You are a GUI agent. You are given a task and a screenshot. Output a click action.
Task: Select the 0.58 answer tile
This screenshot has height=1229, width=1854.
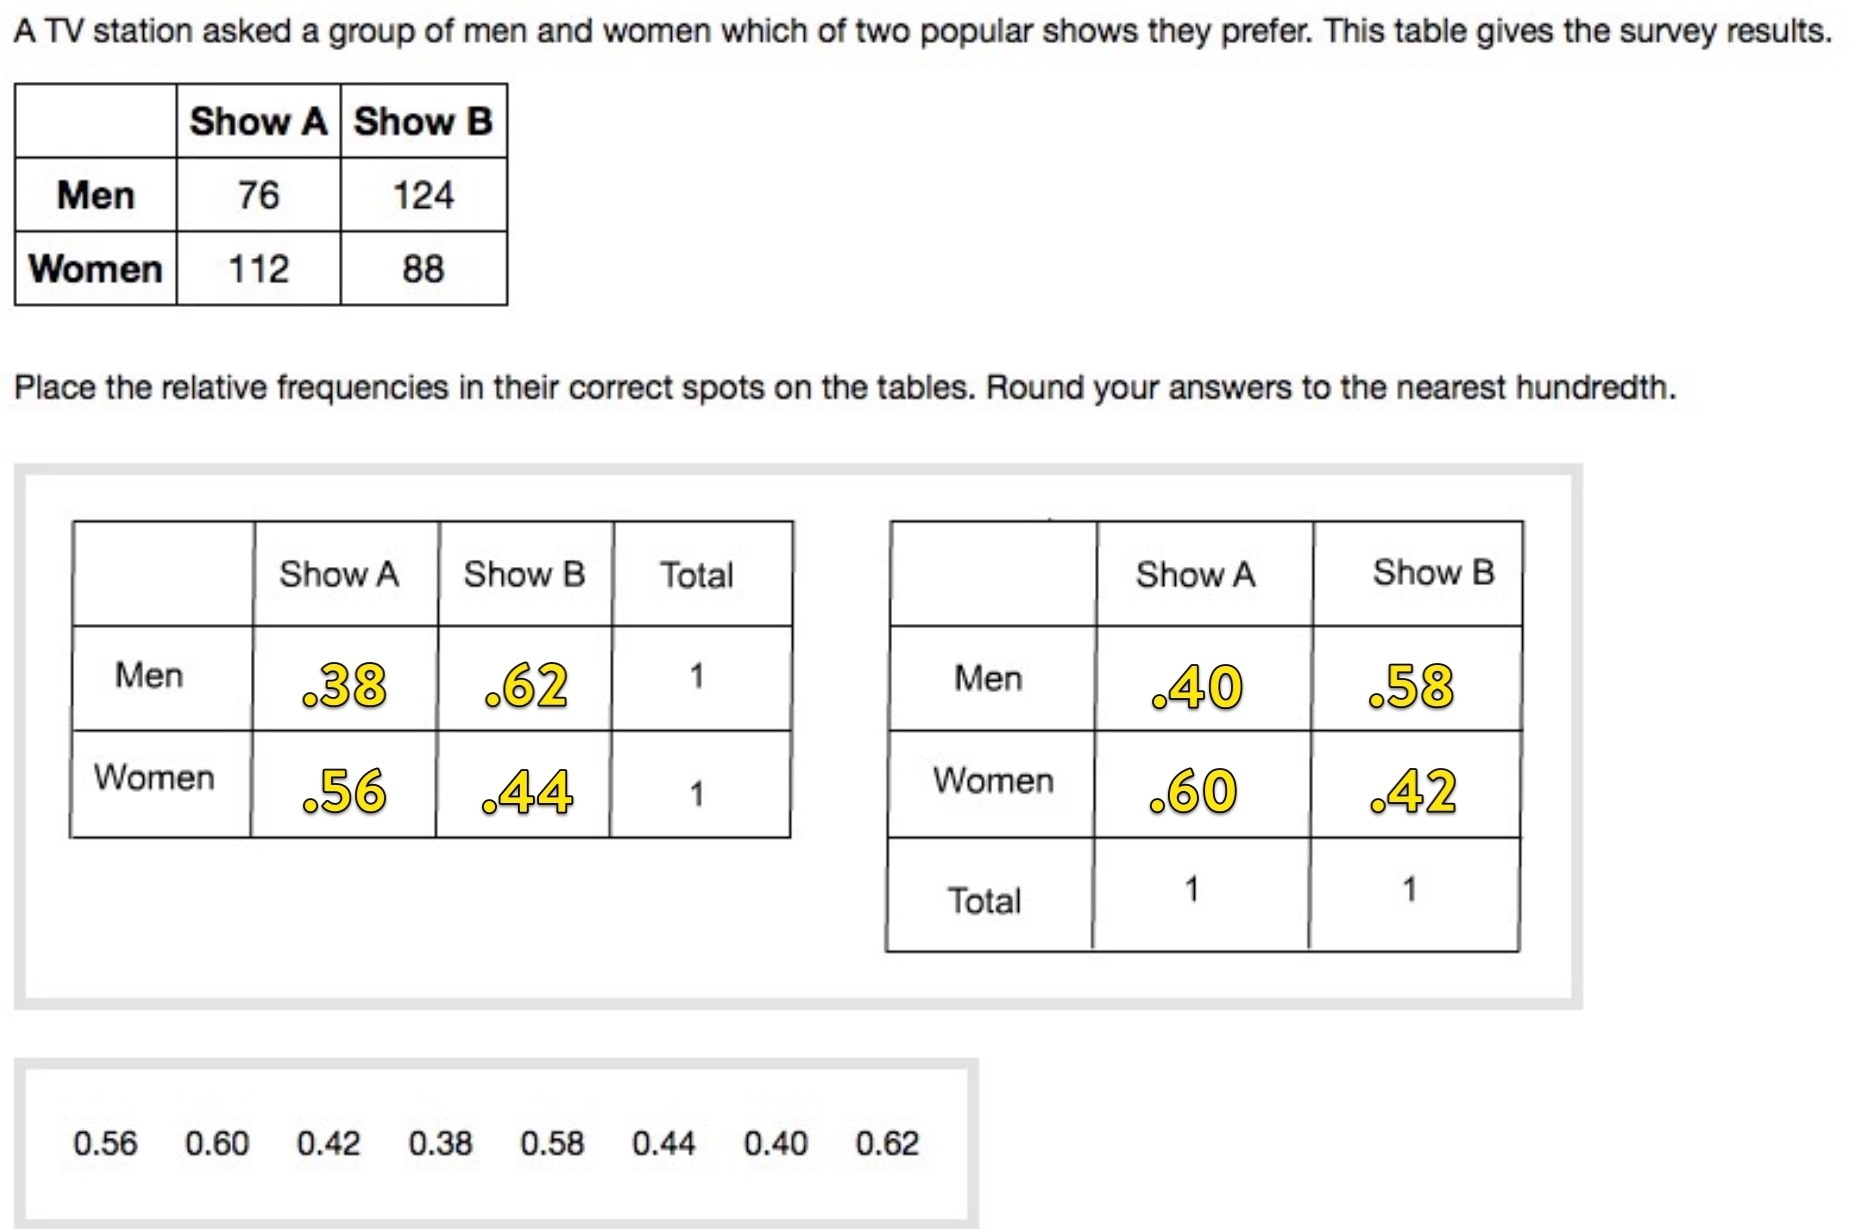tap(552, 1143)
